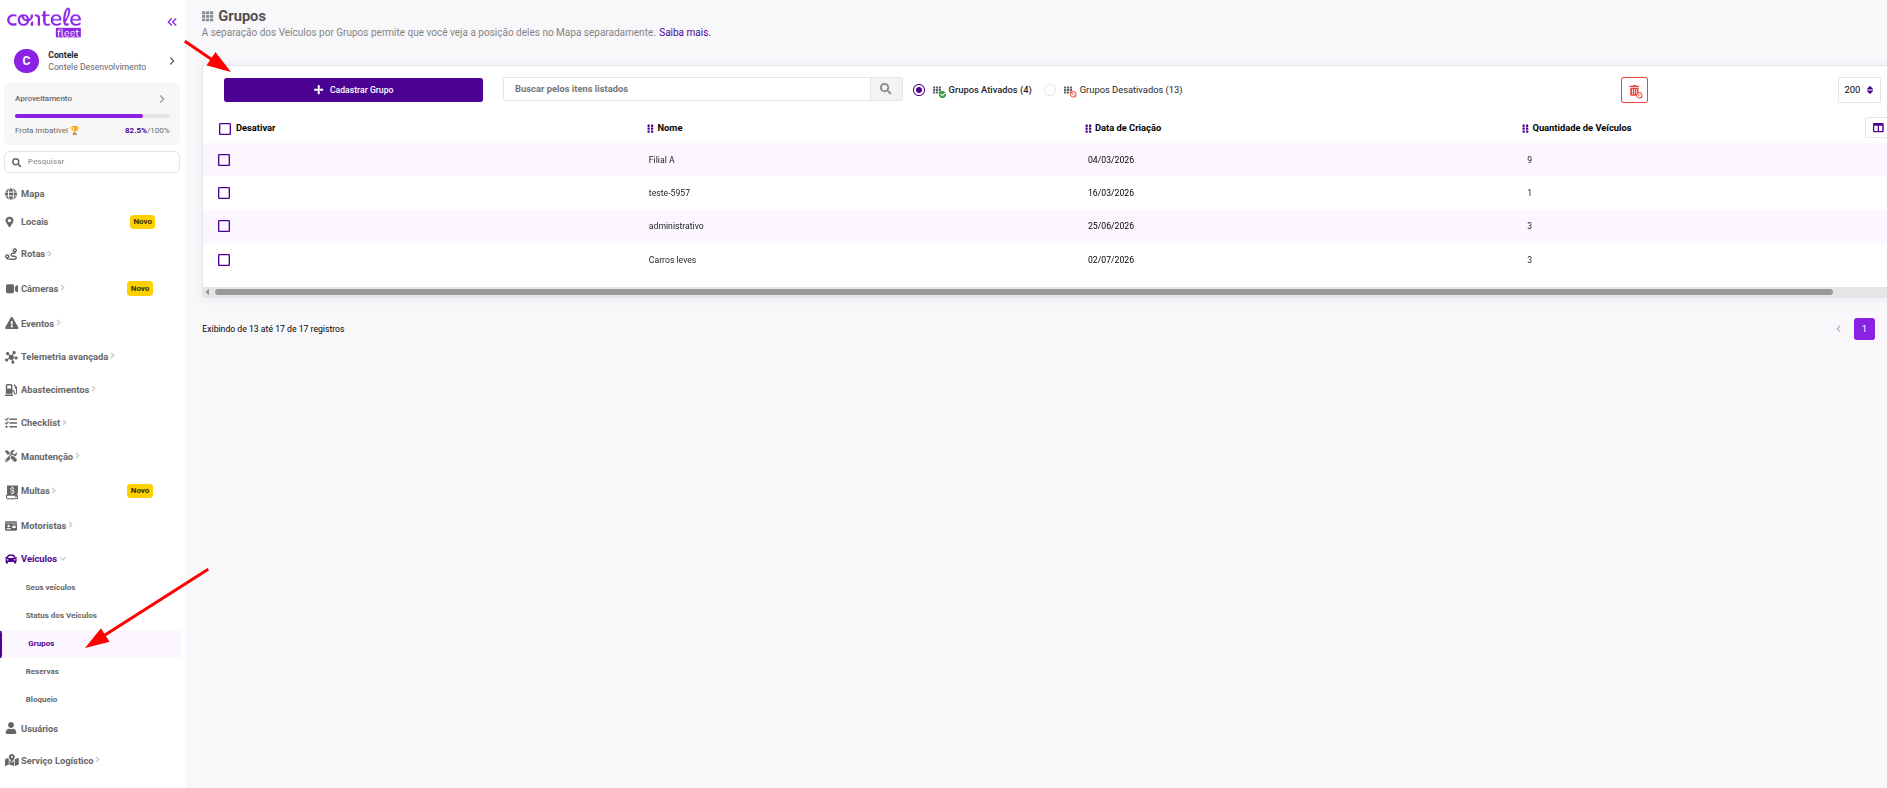Screen dimensions: 1887x788
Task: Open the Mapa globe icon
Action: pos(11,194)
